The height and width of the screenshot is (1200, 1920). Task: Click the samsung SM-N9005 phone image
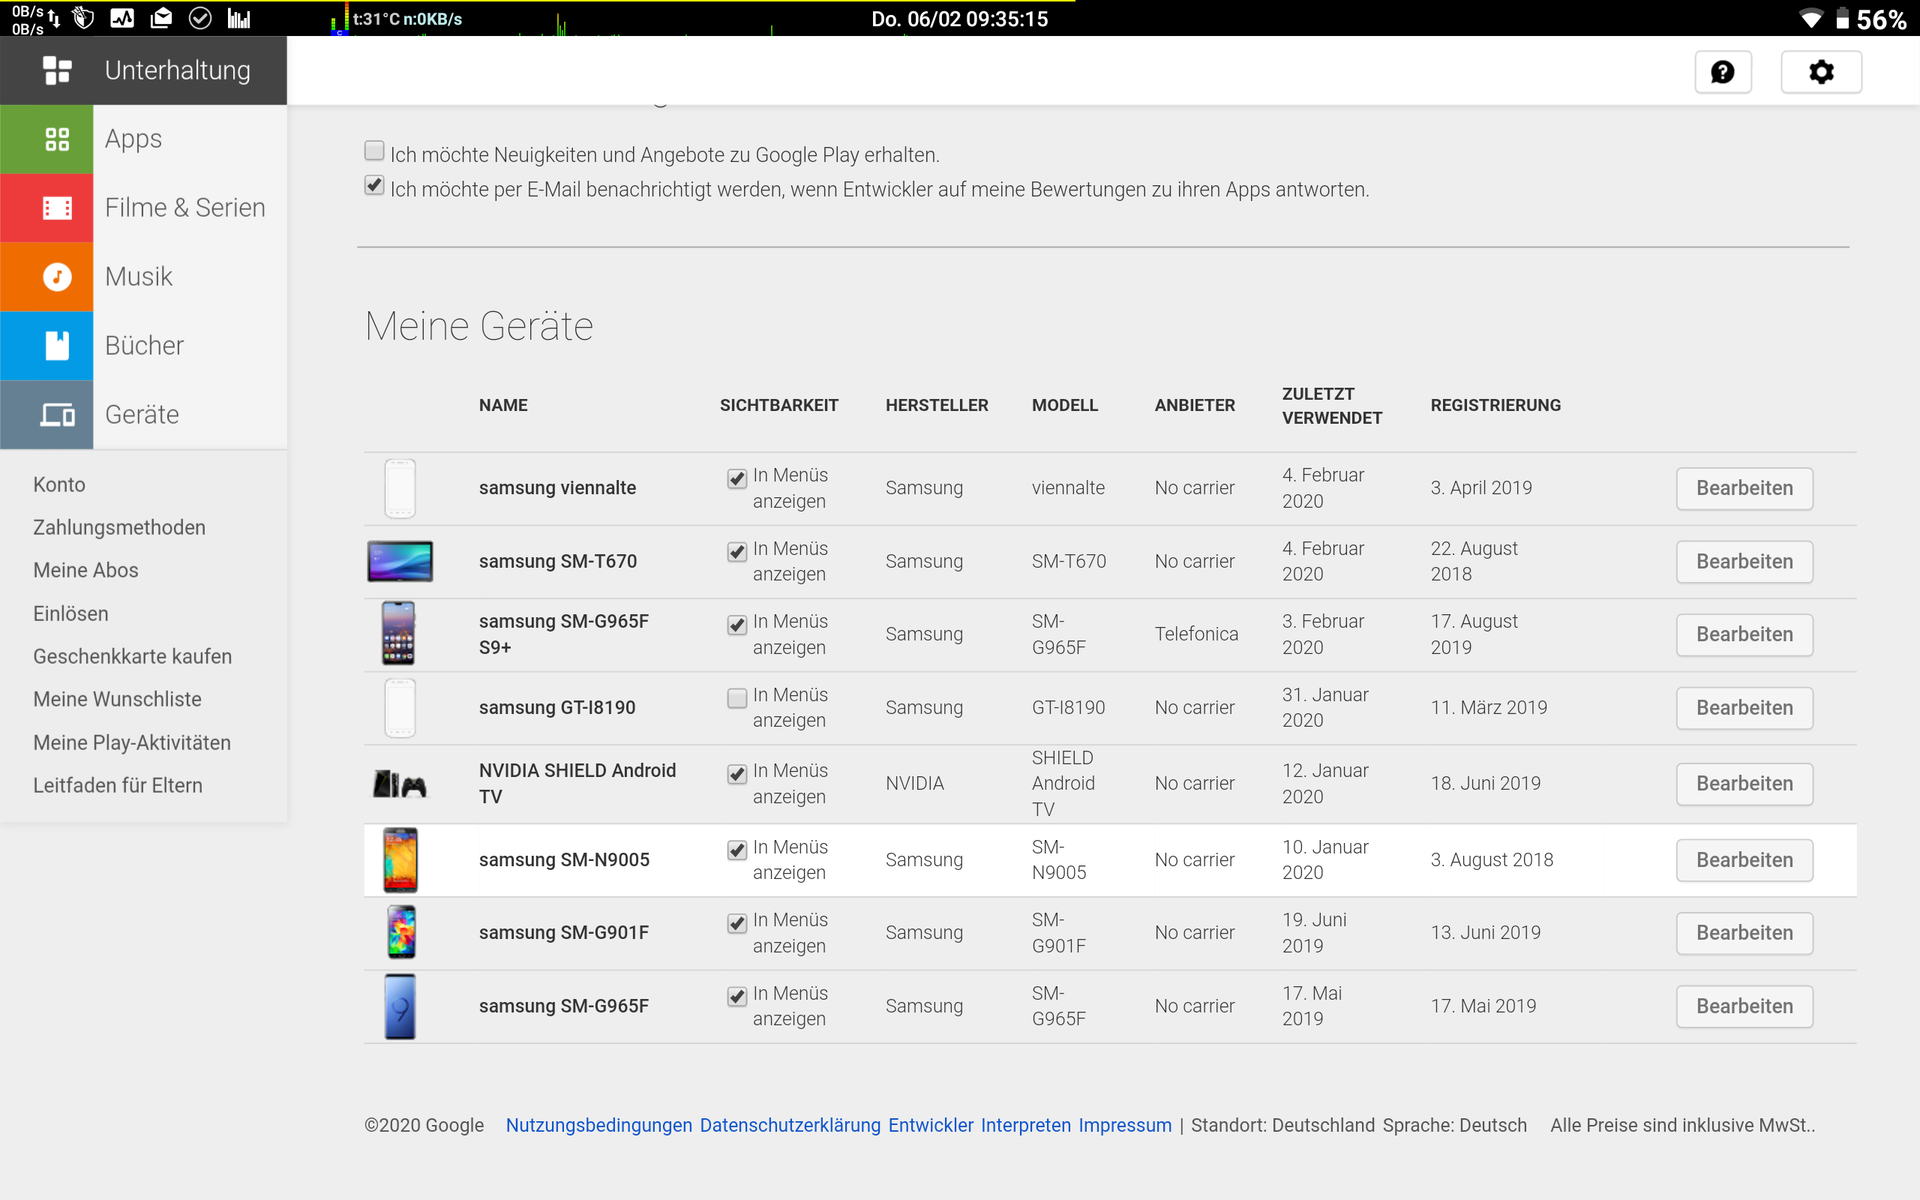click(x=400, y=860)
